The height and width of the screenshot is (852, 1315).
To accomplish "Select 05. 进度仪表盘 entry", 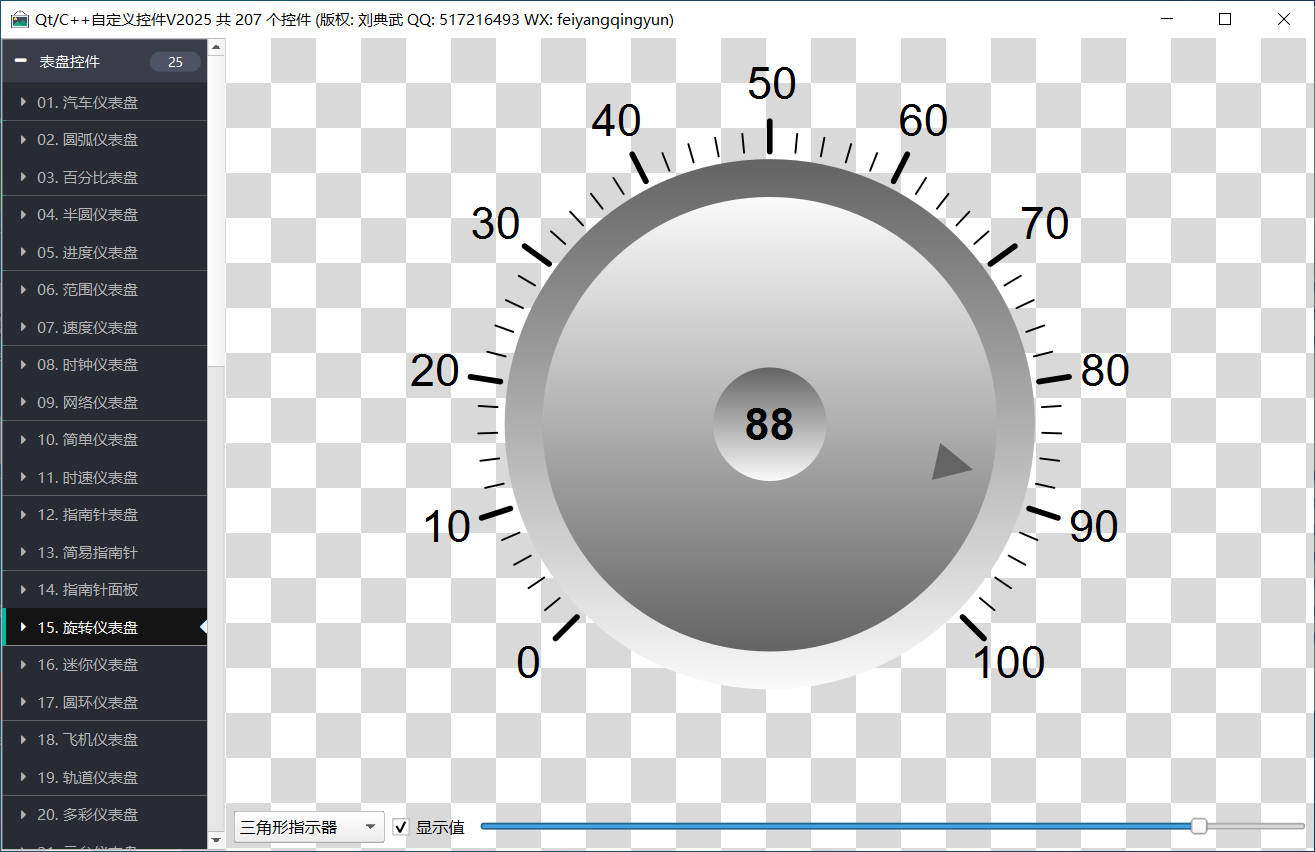I will tap(104, 252).
